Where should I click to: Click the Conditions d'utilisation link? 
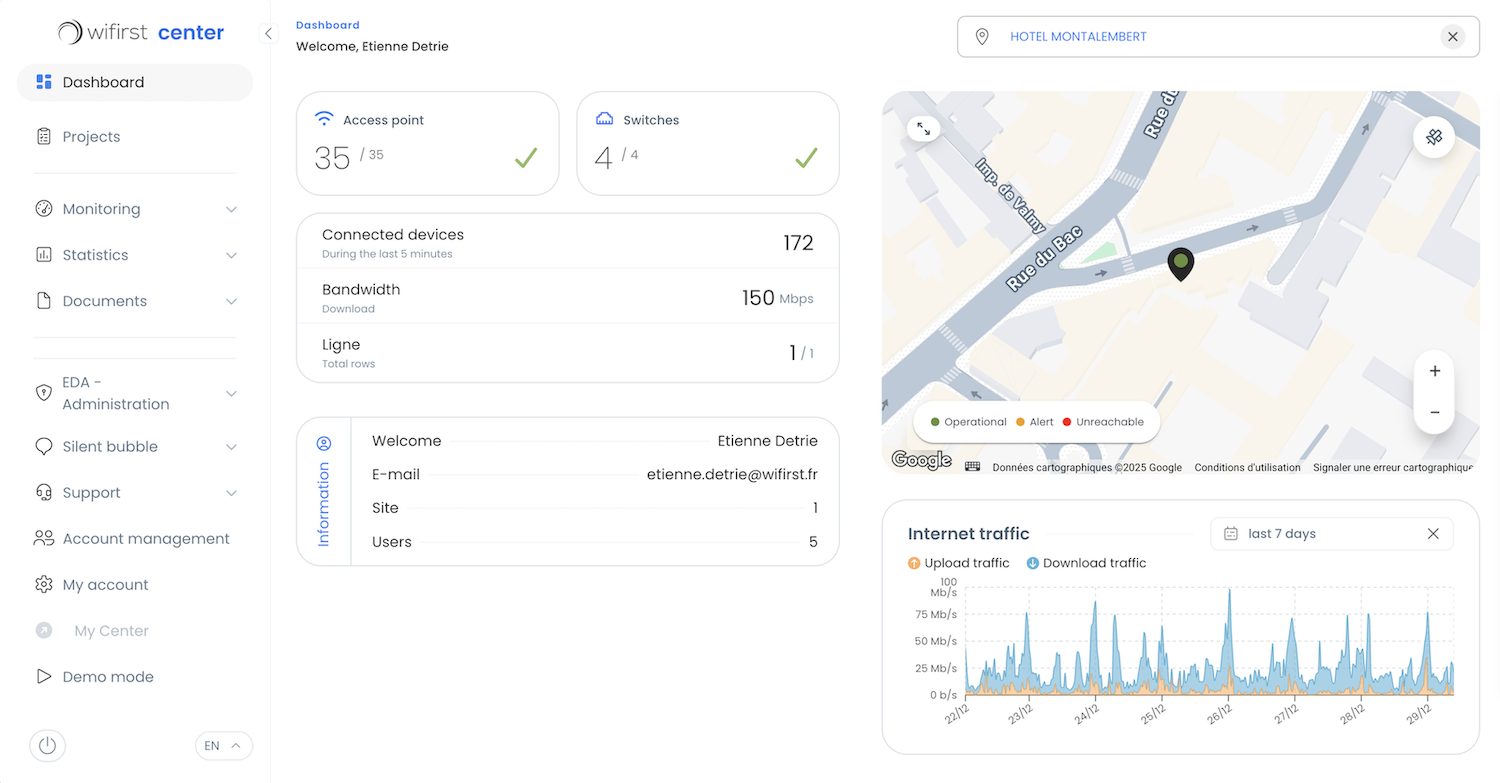point(1247,467)
